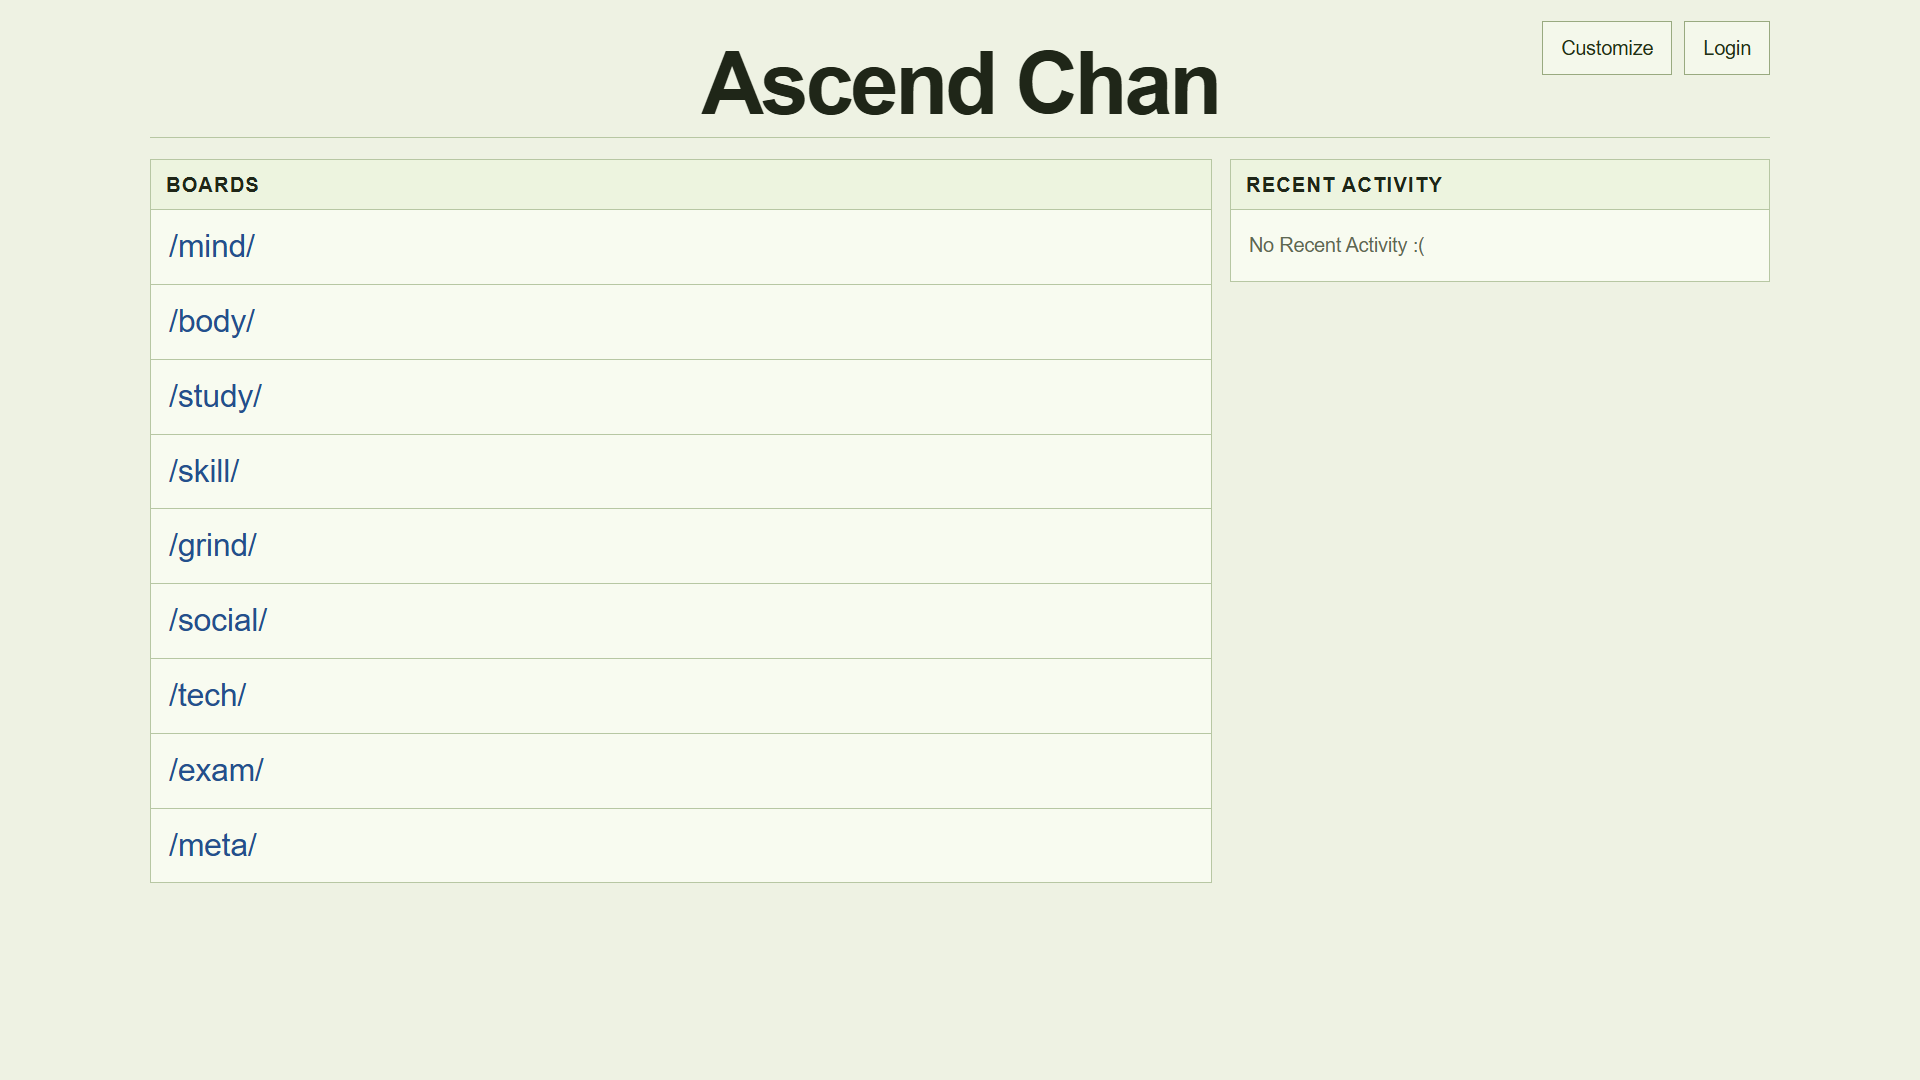Visit the /skill/ board

pyautogui.click(x=204, y=471)
